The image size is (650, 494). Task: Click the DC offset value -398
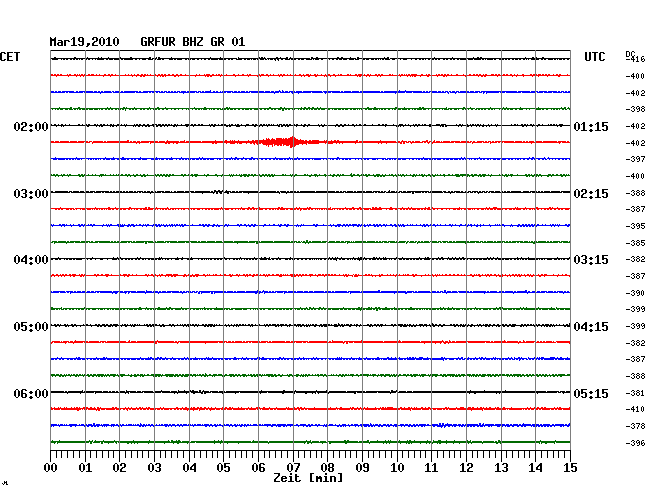[635, 109]
